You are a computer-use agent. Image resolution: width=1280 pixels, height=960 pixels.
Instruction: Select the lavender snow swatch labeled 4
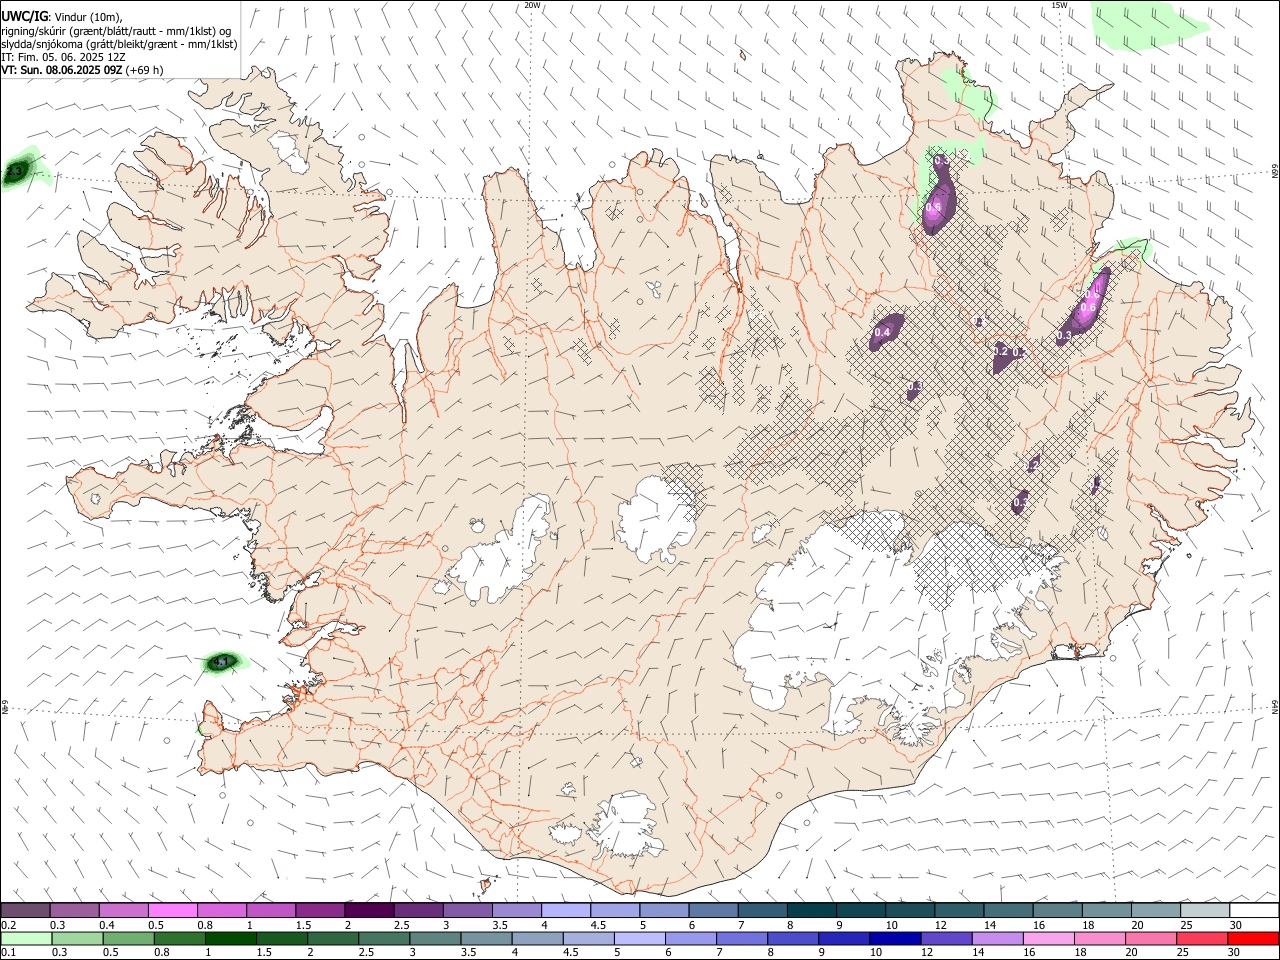(566, 911)
